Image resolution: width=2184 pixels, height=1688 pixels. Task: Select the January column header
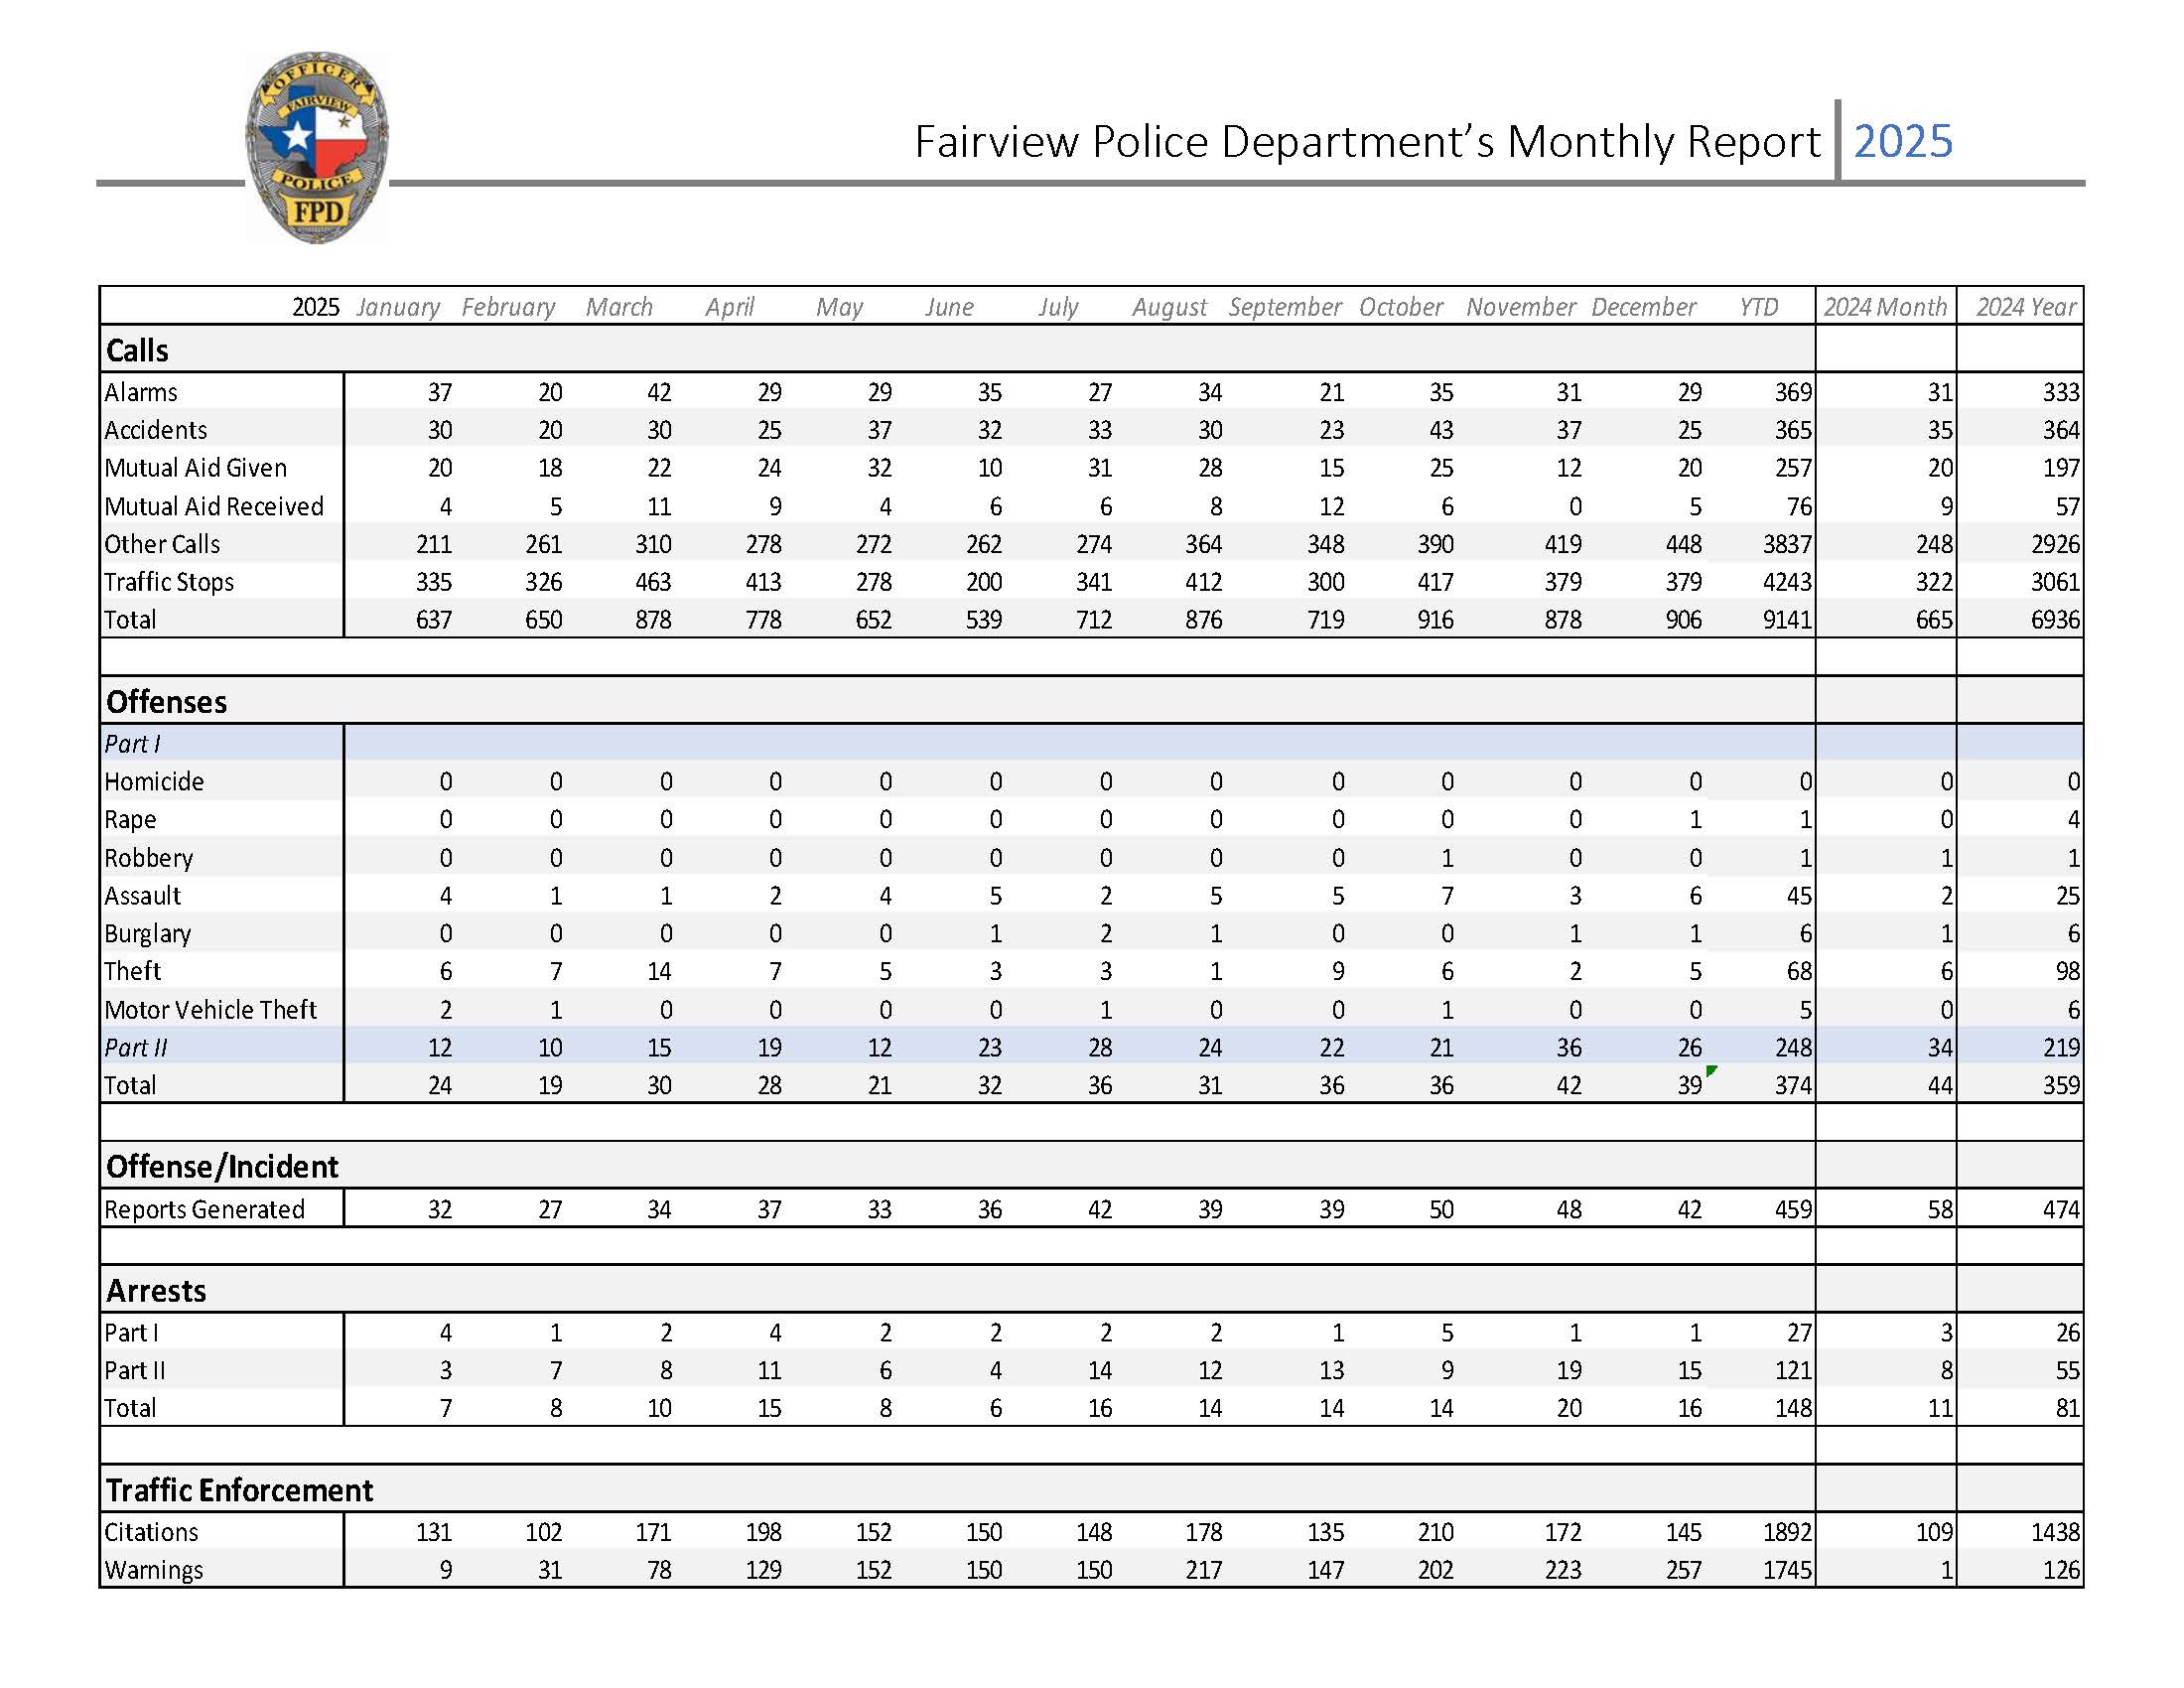click(x=397, y=307)
